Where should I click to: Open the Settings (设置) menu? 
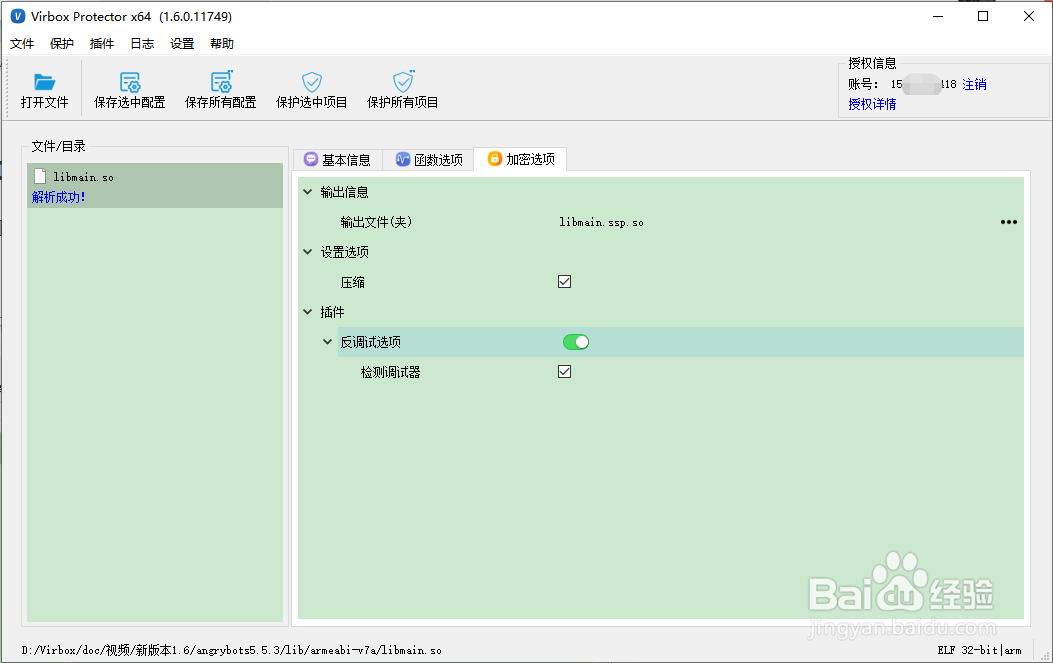point(182,44)
